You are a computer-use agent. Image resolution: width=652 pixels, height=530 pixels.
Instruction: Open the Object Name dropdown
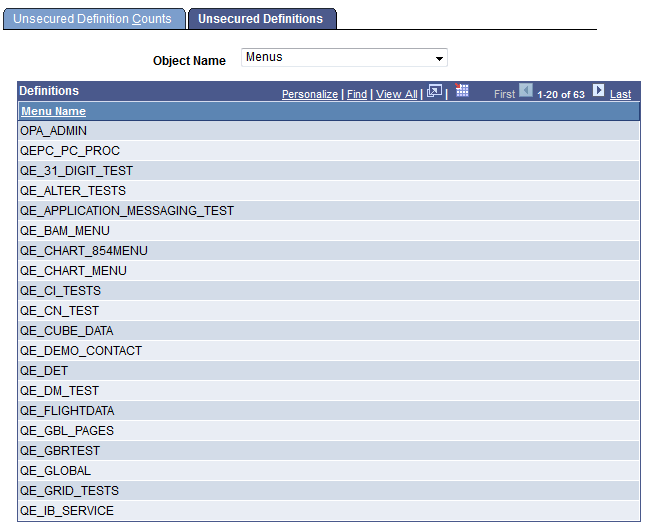coord(344,57)
